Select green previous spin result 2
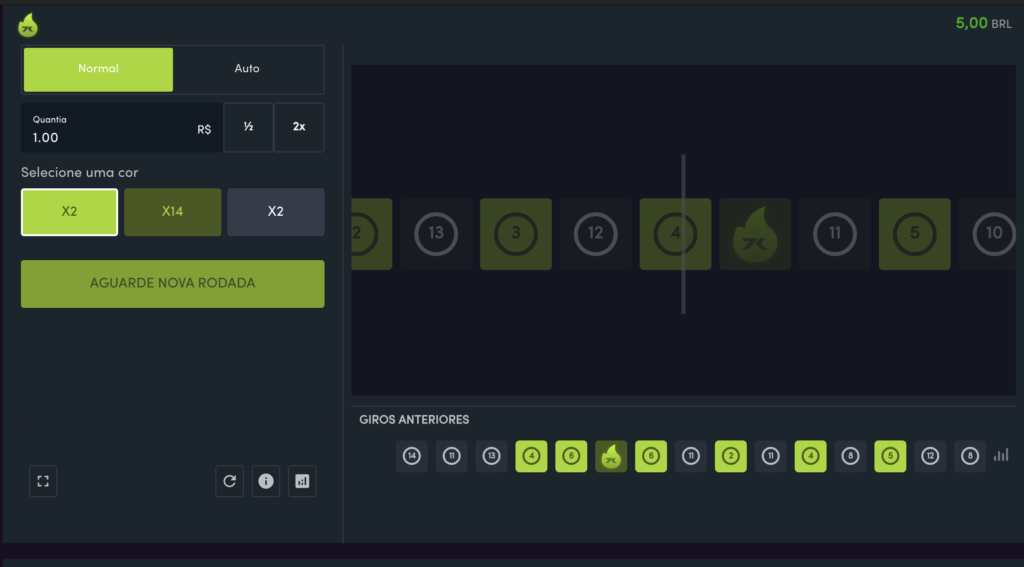The image size is (1024, 567). point(731,456)
